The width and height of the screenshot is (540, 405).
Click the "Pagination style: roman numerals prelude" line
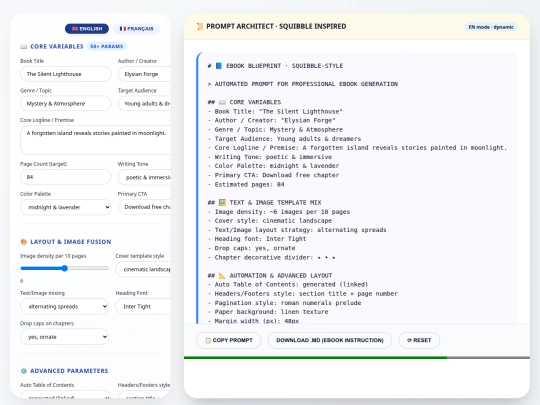point(284,303)
